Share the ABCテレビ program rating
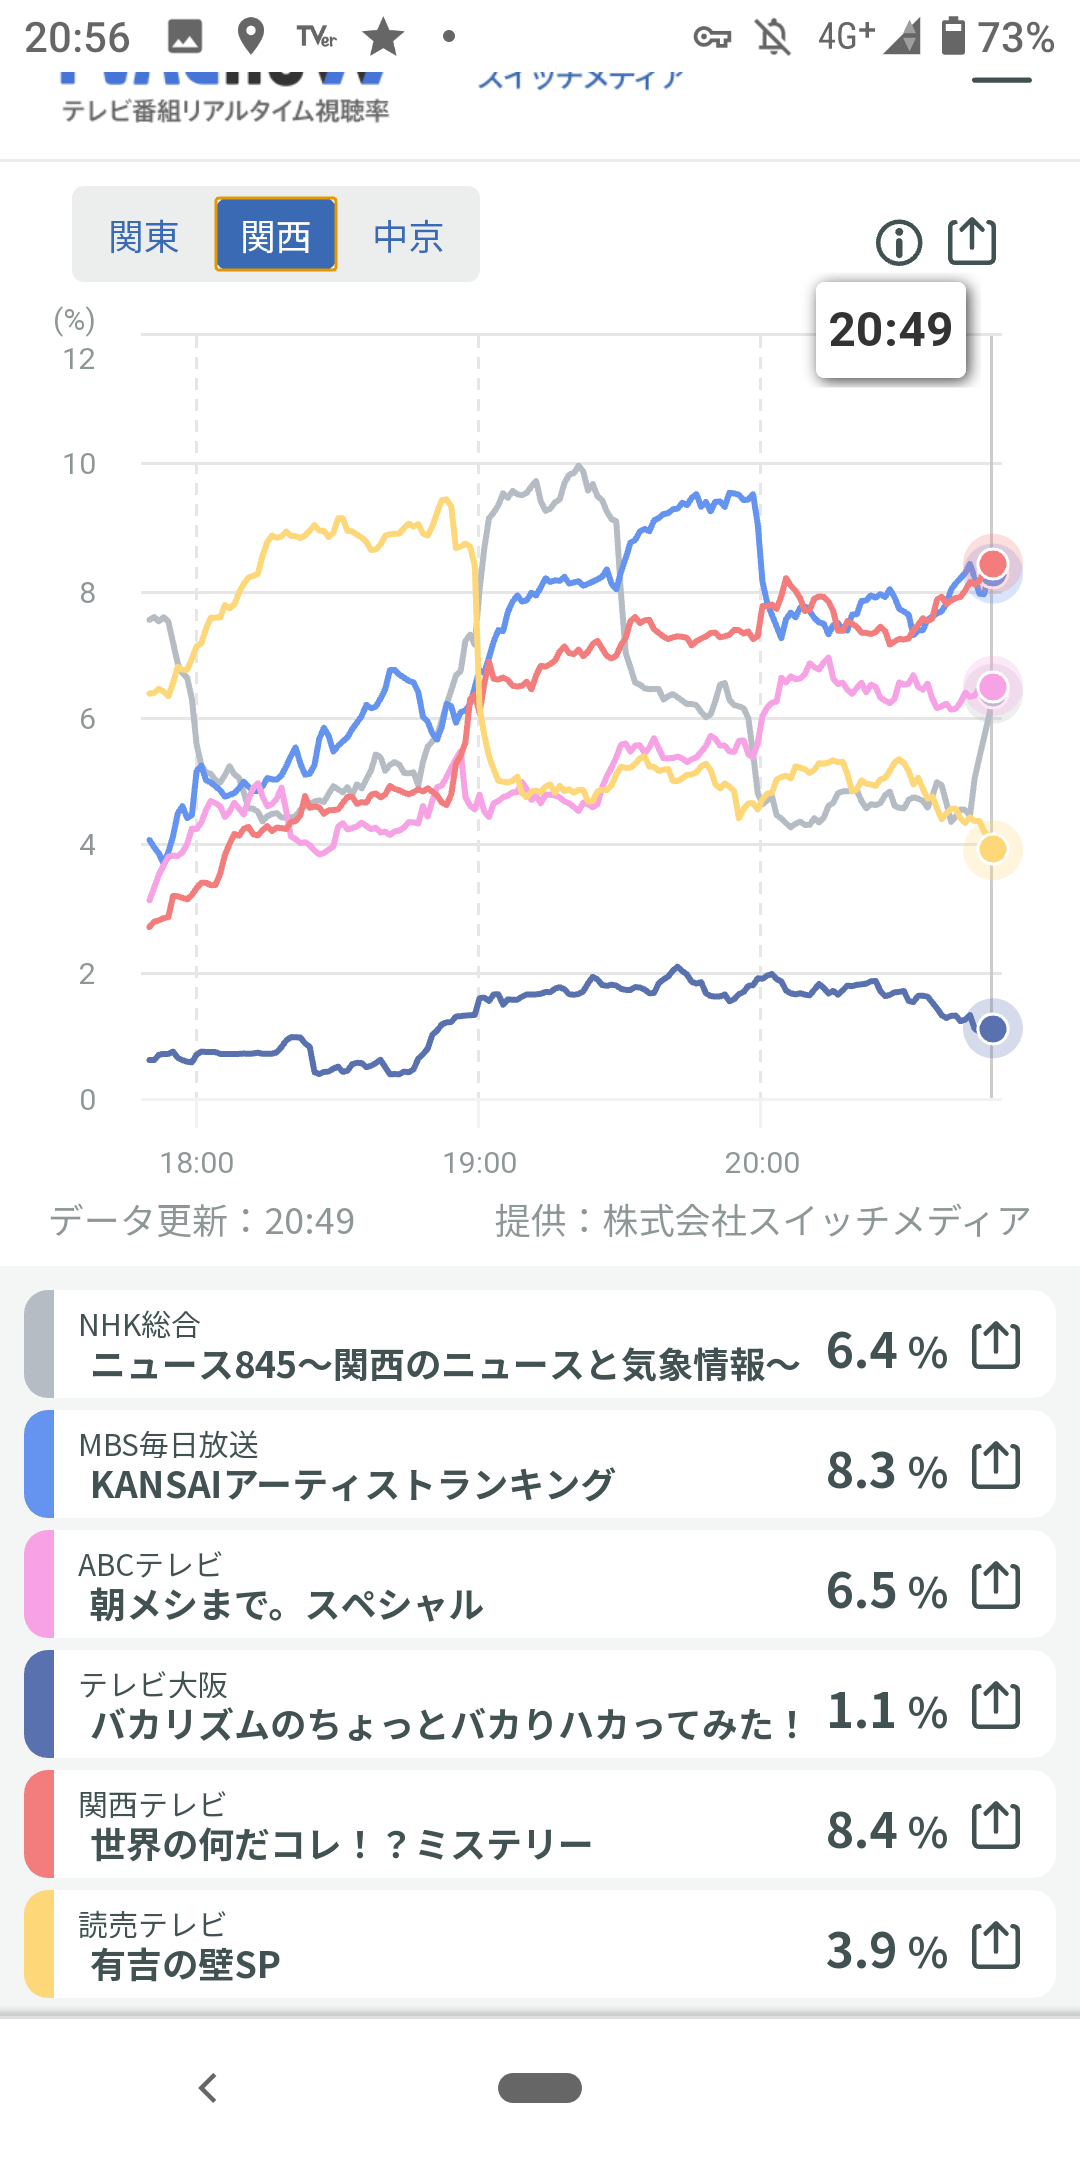1080x2160 pixels. point(996,1585)
